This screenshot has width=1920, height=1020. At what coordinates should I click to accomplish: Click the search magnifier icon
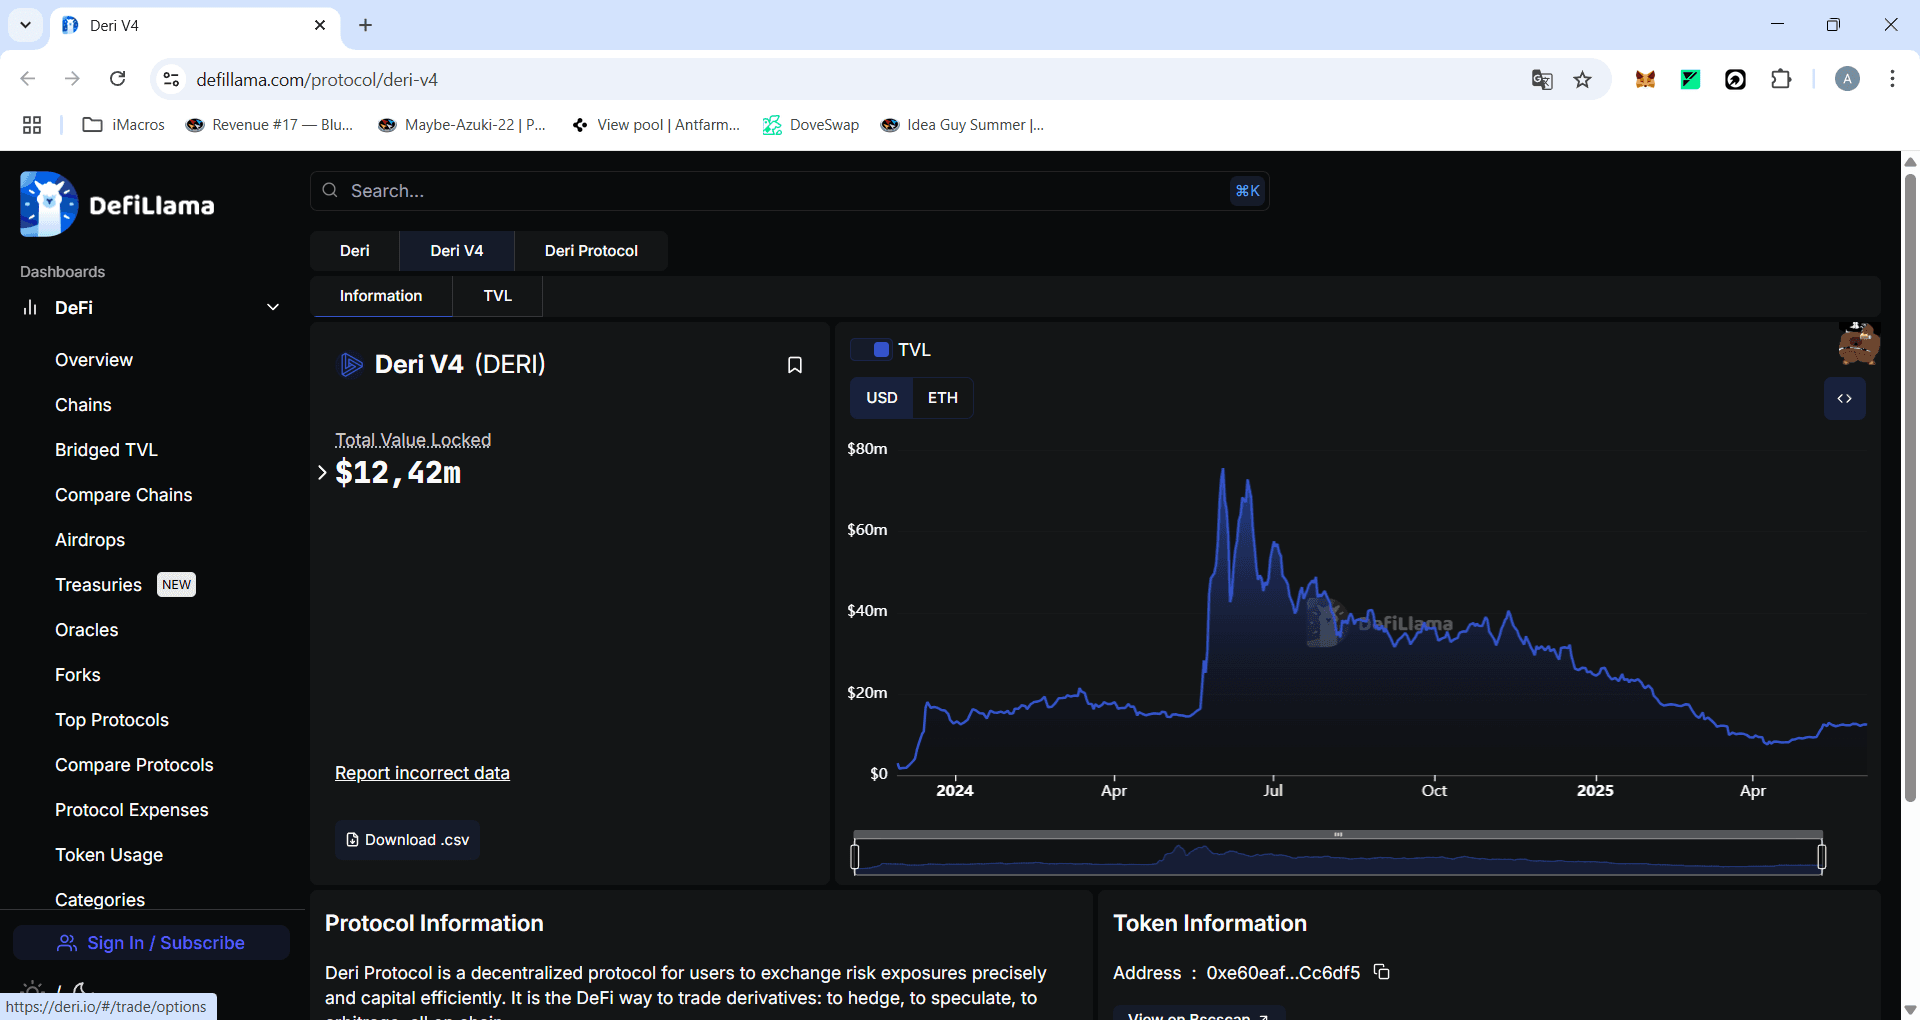330,190
